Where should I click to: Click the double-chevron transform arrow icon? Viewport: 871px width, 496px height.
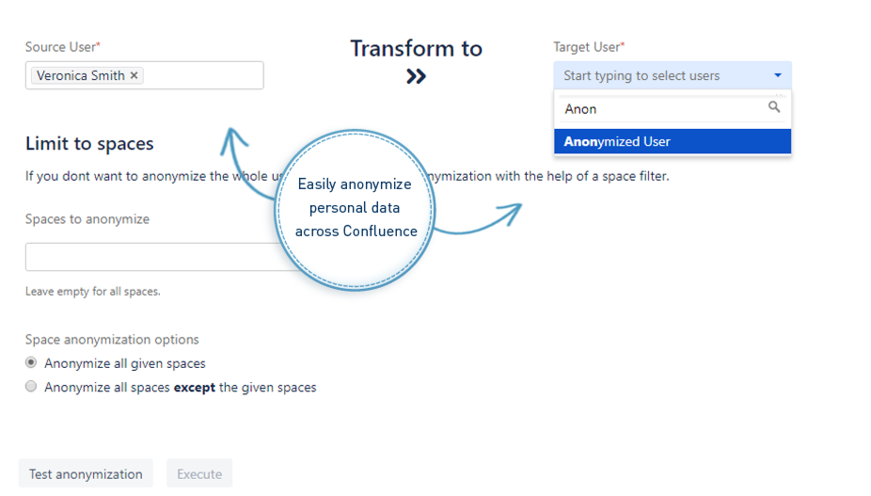click(416, 76)
